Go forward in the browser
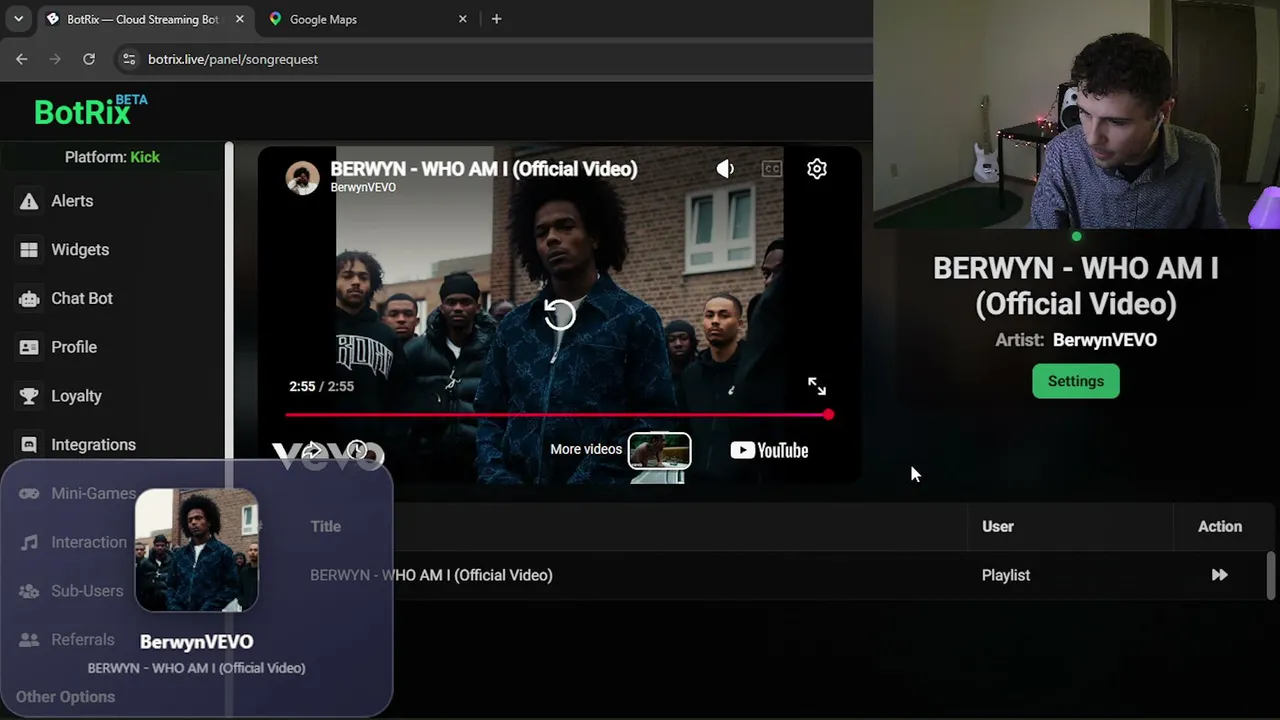1280x720 pixels. point(55,59)
